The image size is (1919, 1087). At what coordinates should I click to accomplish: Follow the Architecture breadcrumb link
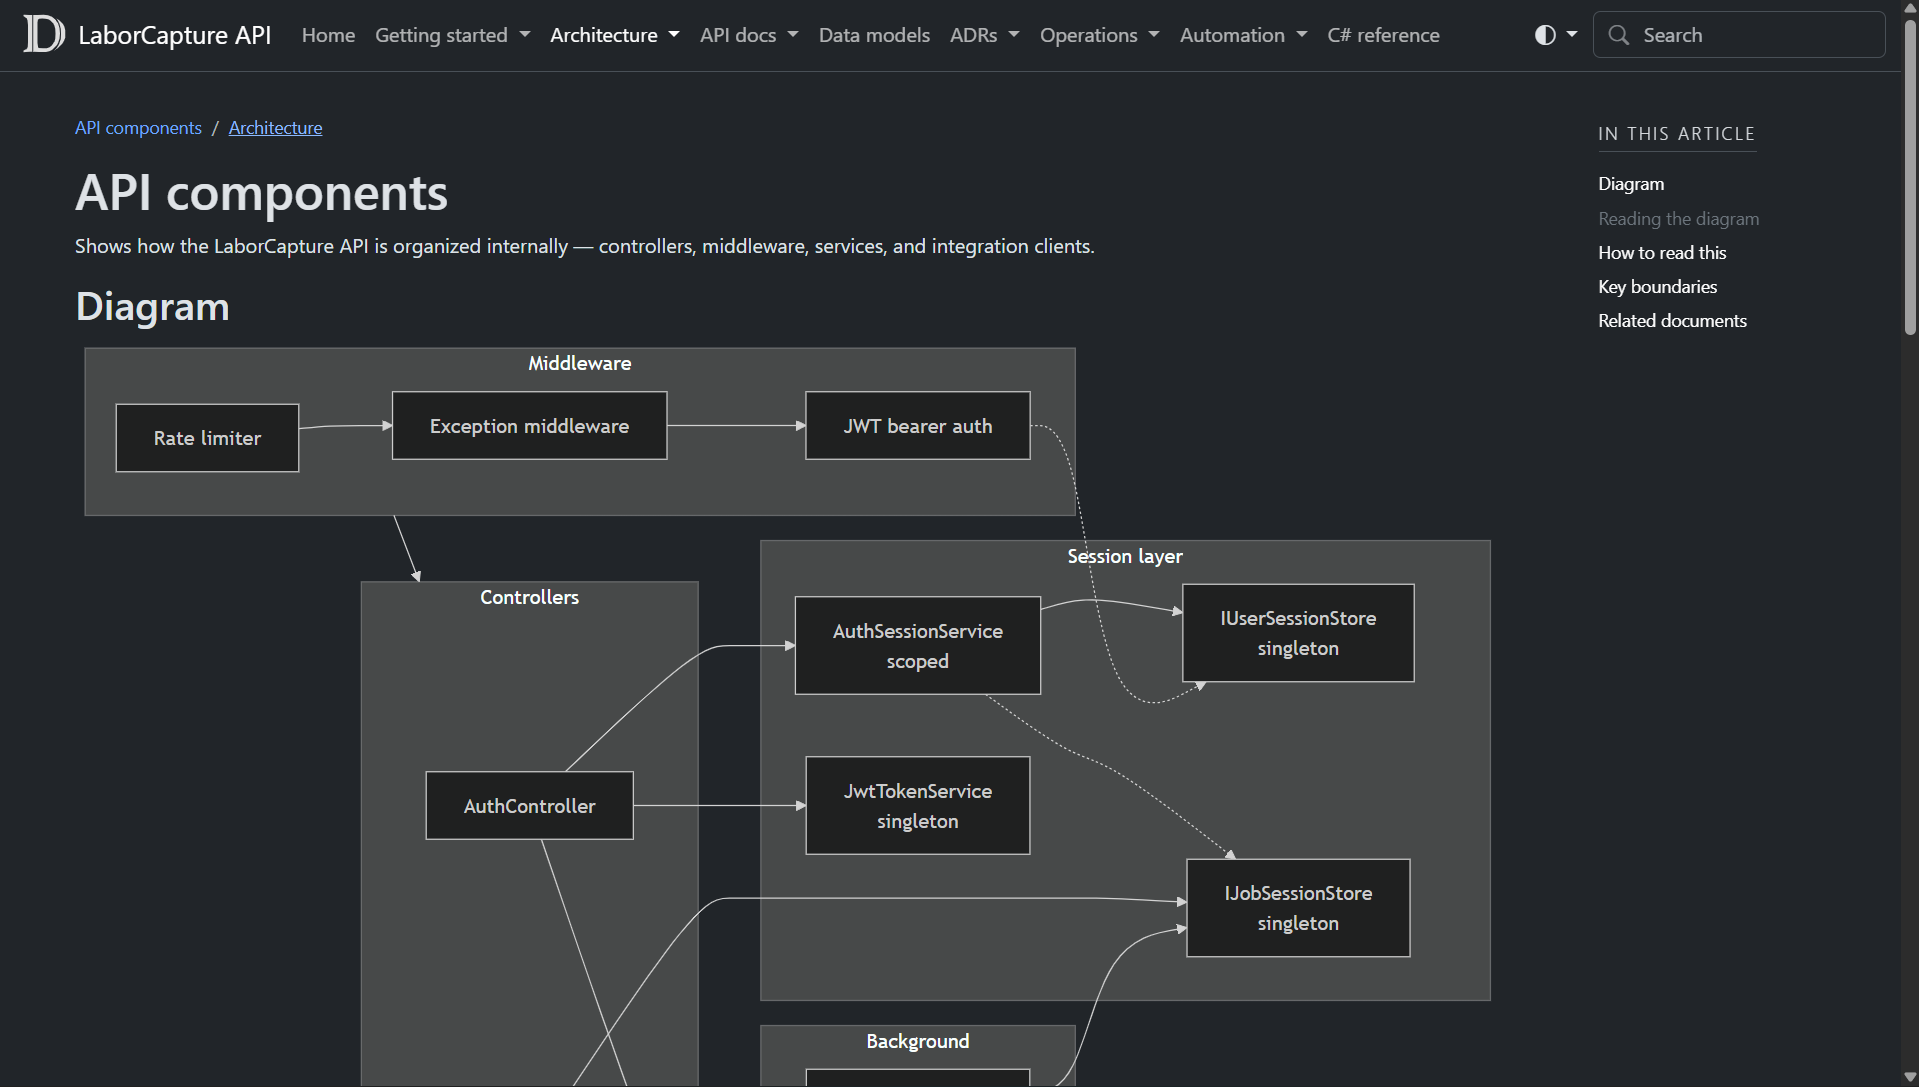coord(275,128)
